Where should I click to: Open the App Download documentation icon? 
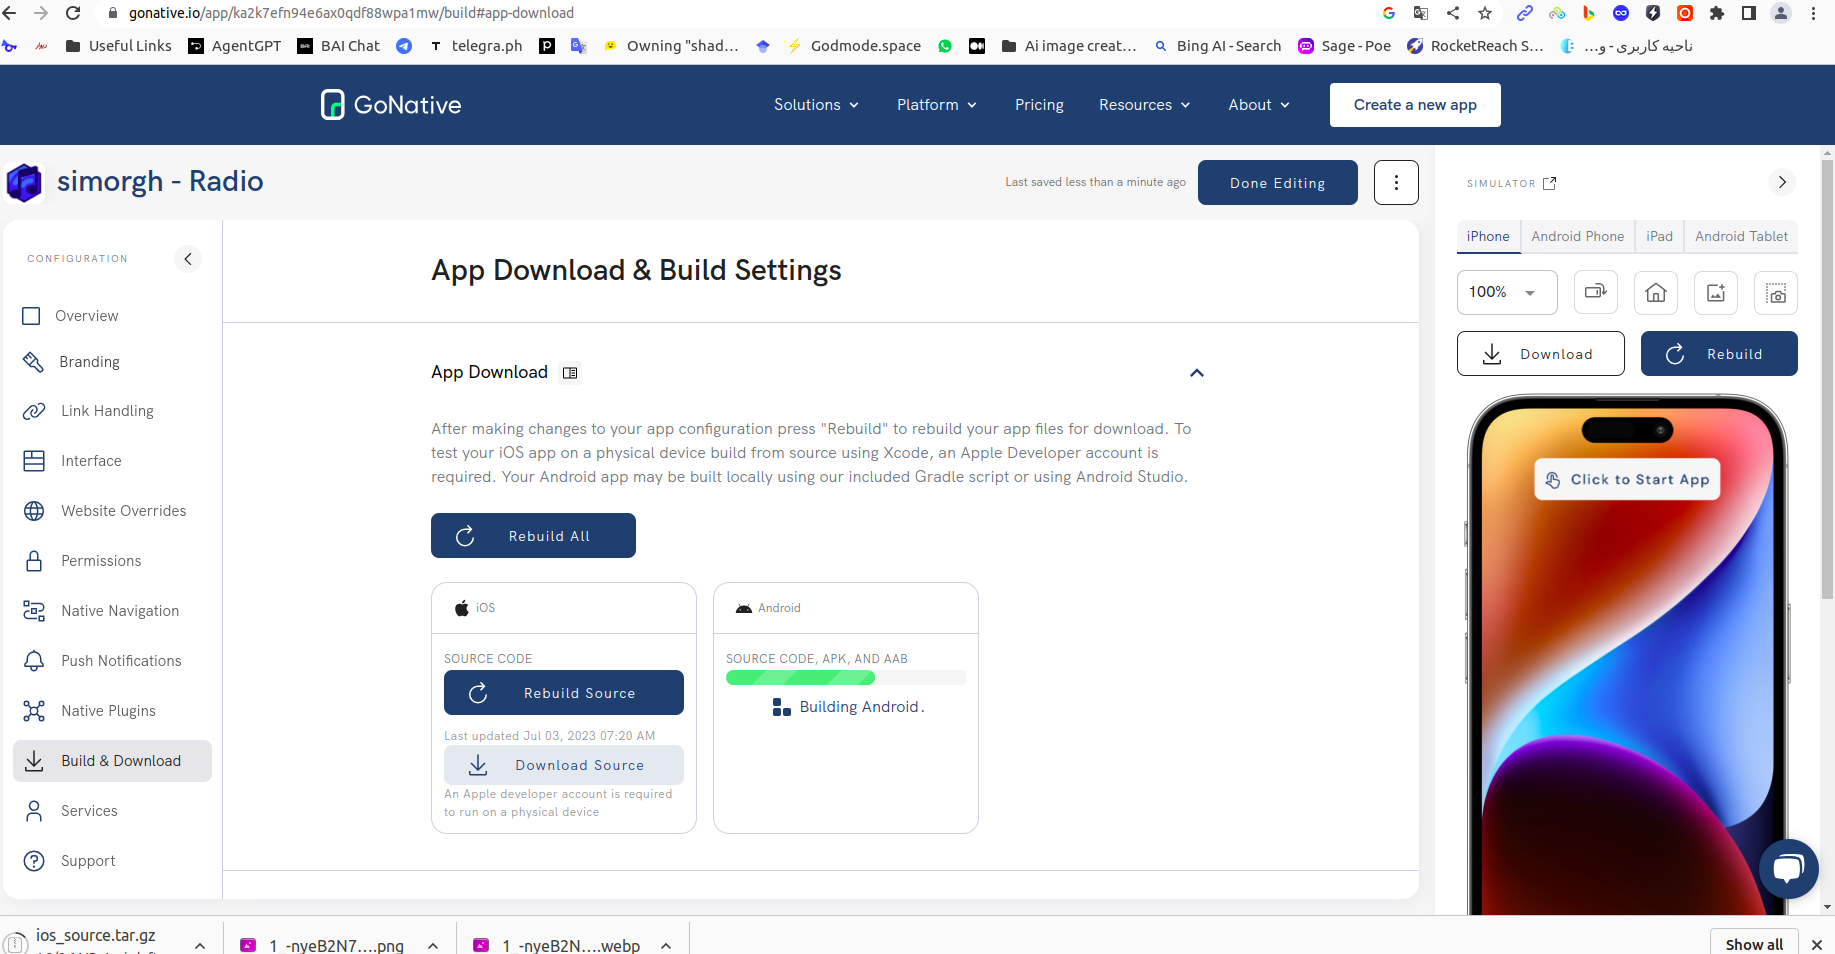point(570,373)
